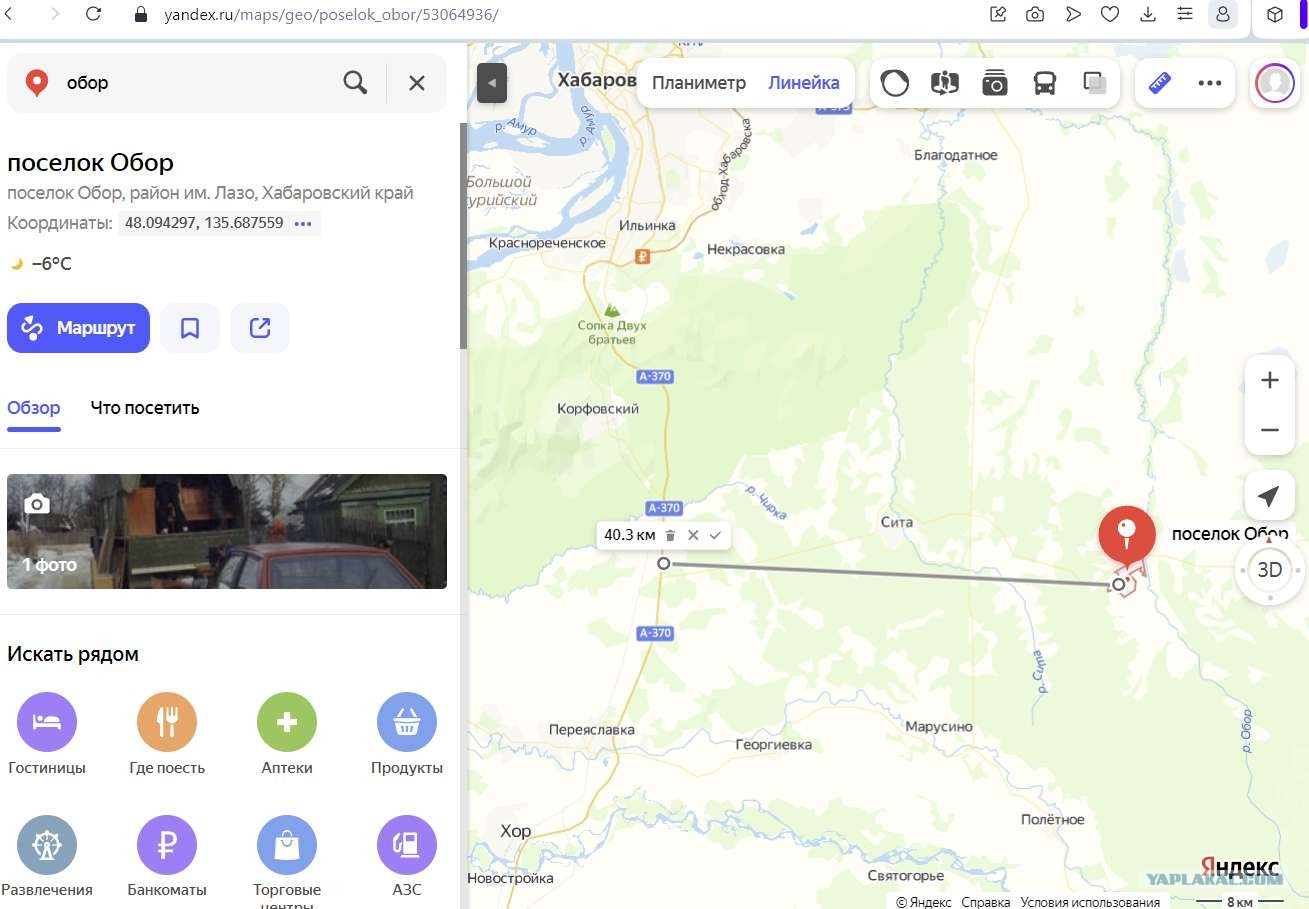This screenshot has width=1309, height=909.
Task: Open the browser edit-note icon
Action: 997,14
